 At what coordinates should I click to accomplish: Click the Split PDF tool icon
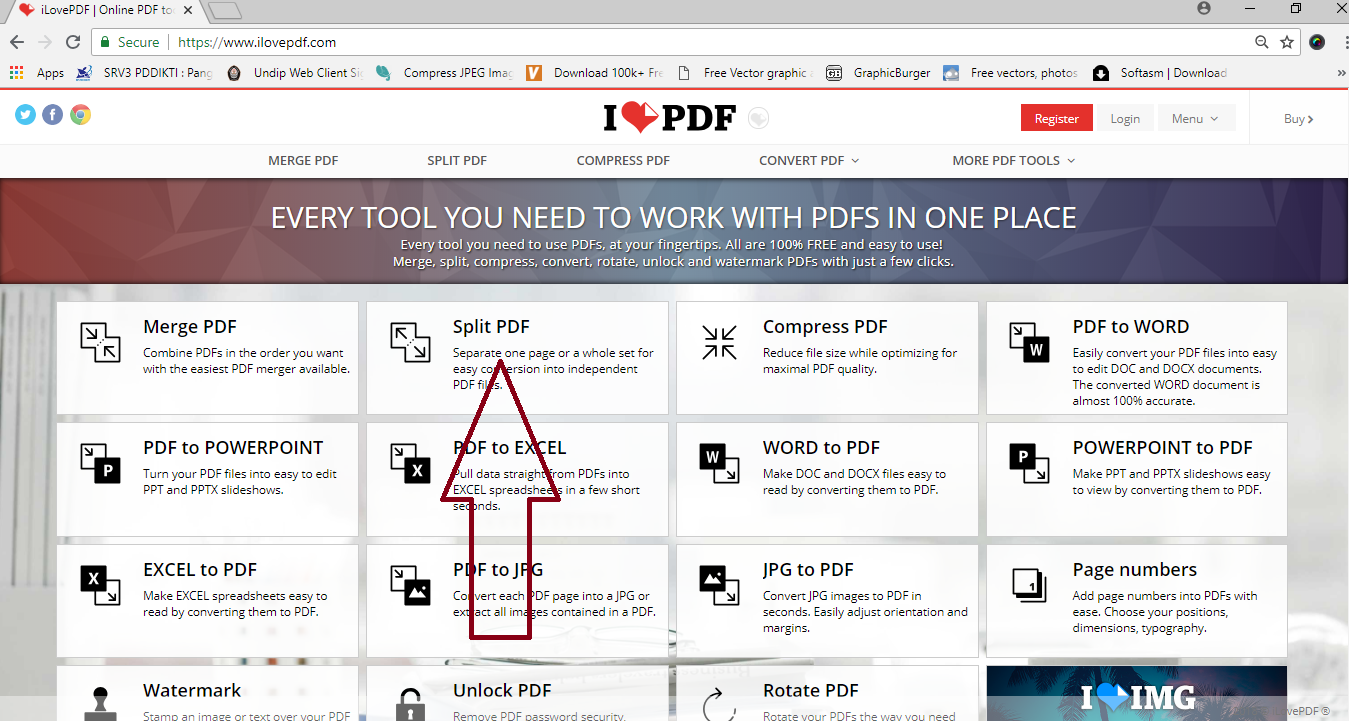[x=410, y=342]
